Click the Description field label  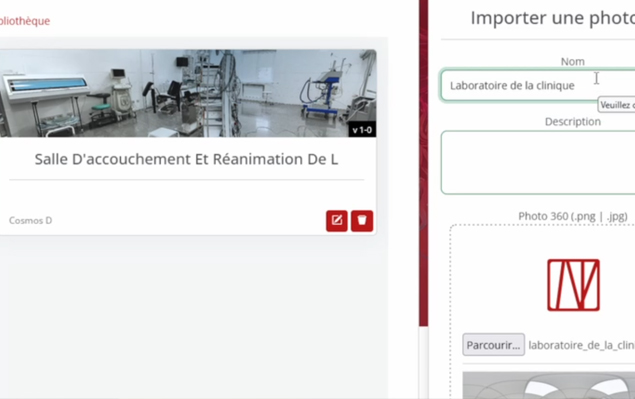click(573, 122)
